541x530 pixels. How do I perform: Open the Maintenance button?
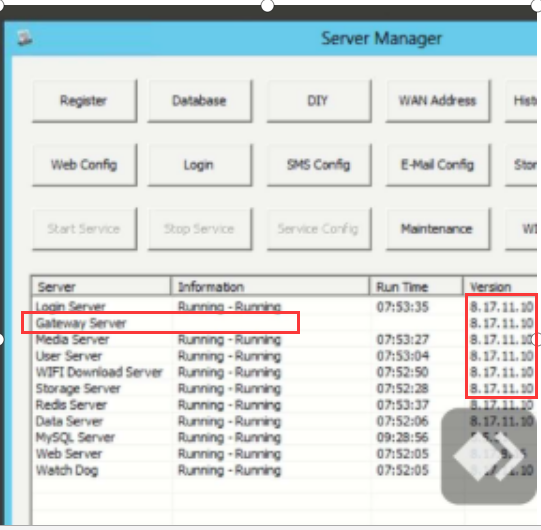point(438,229)
